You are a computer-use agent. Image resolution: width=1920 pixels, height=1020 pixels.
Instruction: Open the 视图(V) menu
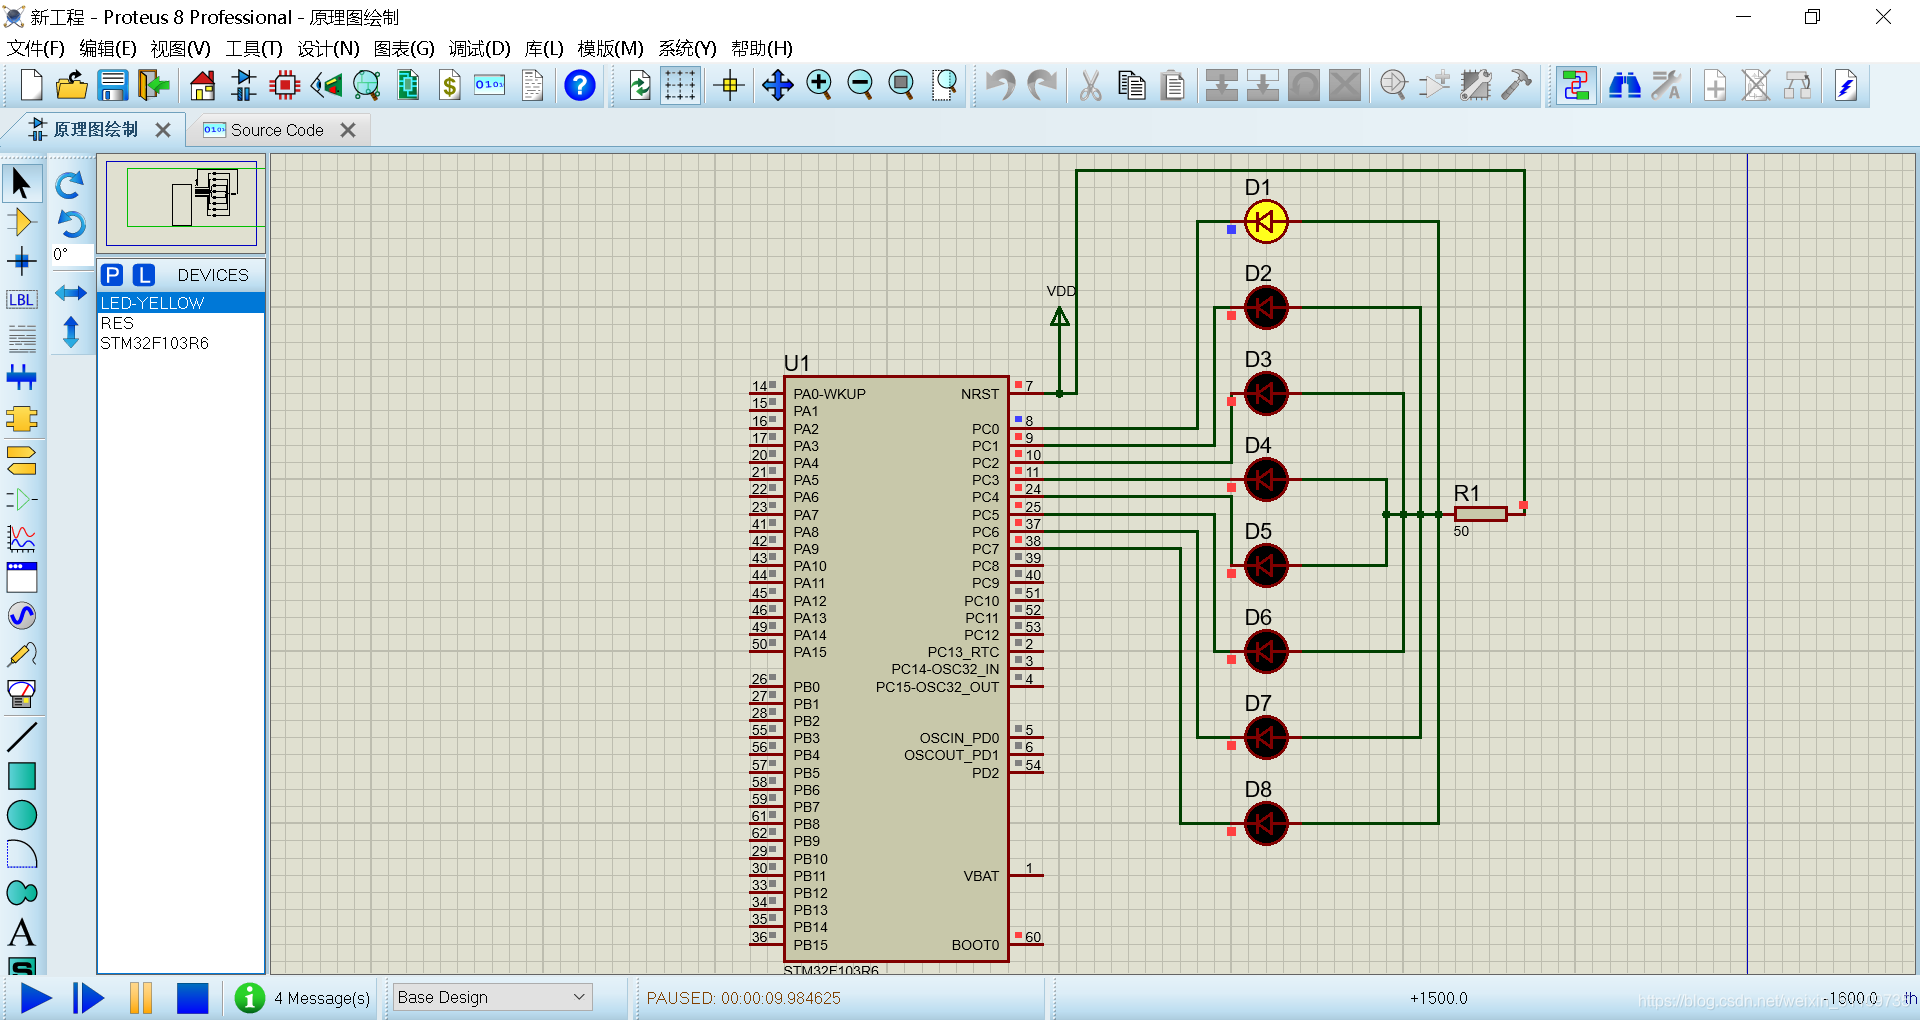point(180,48)
